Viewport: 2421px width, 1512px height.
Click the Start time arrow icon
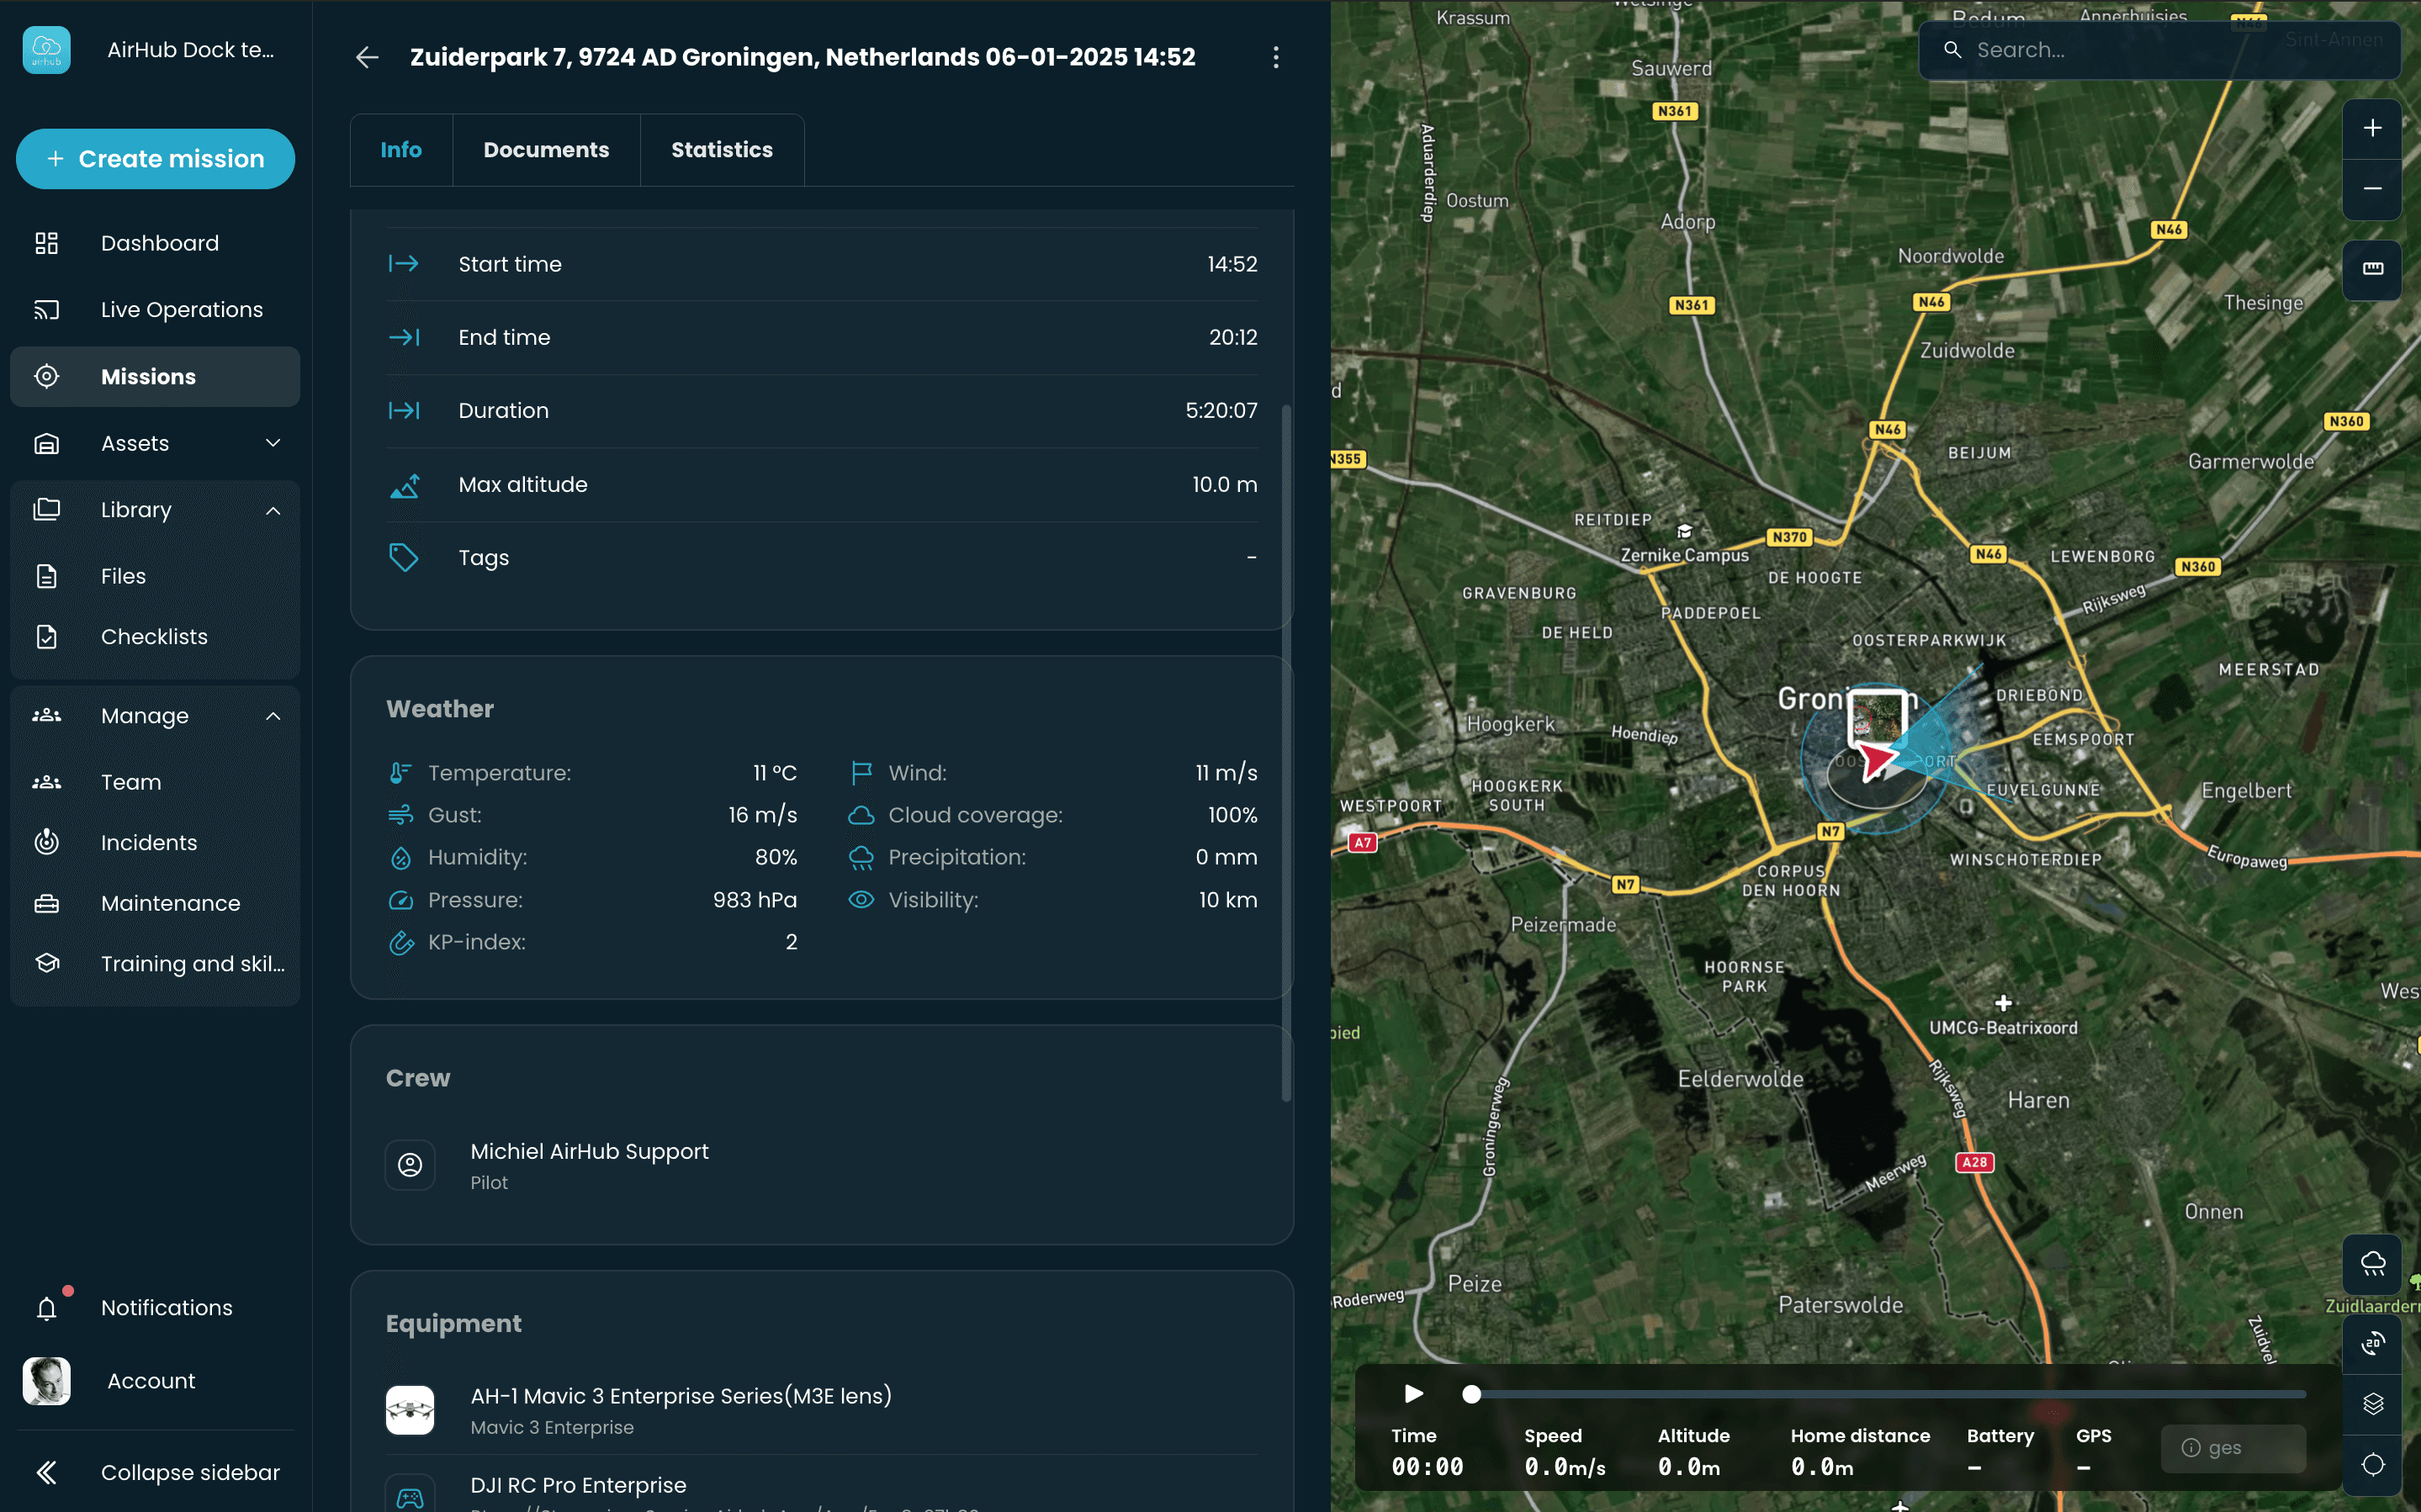click(x=403, y=264)
